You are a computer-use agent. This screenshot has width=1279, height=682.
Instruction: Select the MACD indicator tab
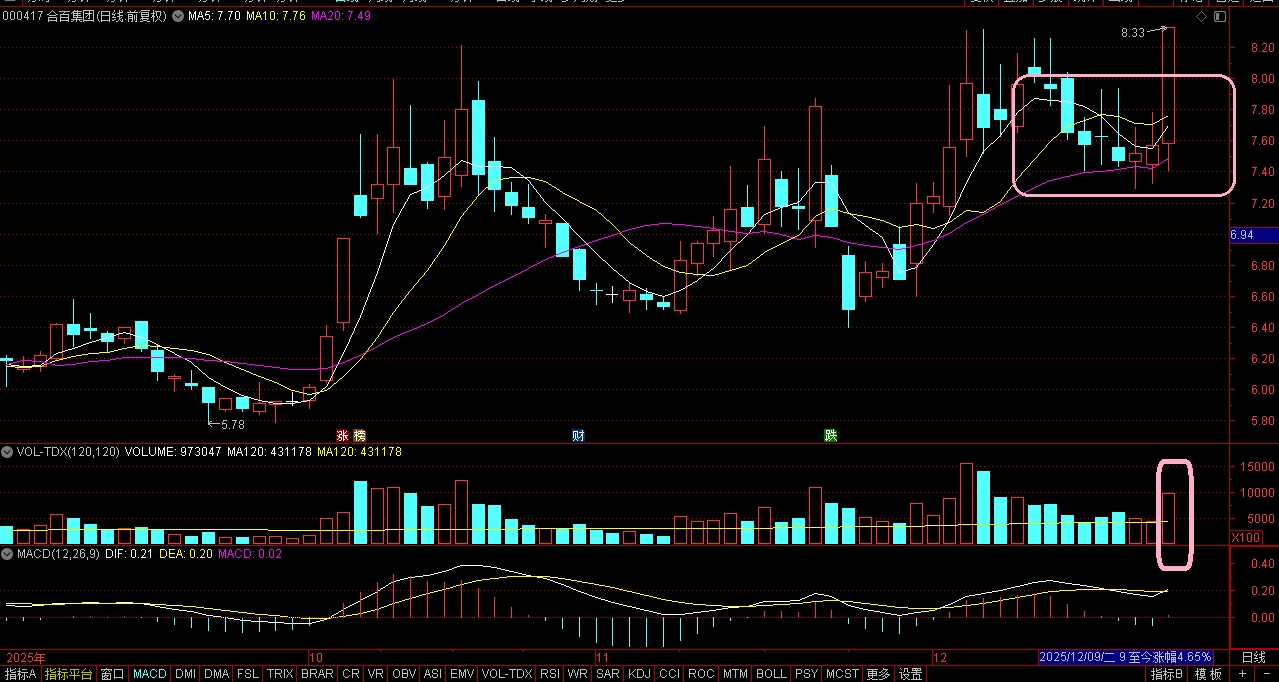pos(150,674)
